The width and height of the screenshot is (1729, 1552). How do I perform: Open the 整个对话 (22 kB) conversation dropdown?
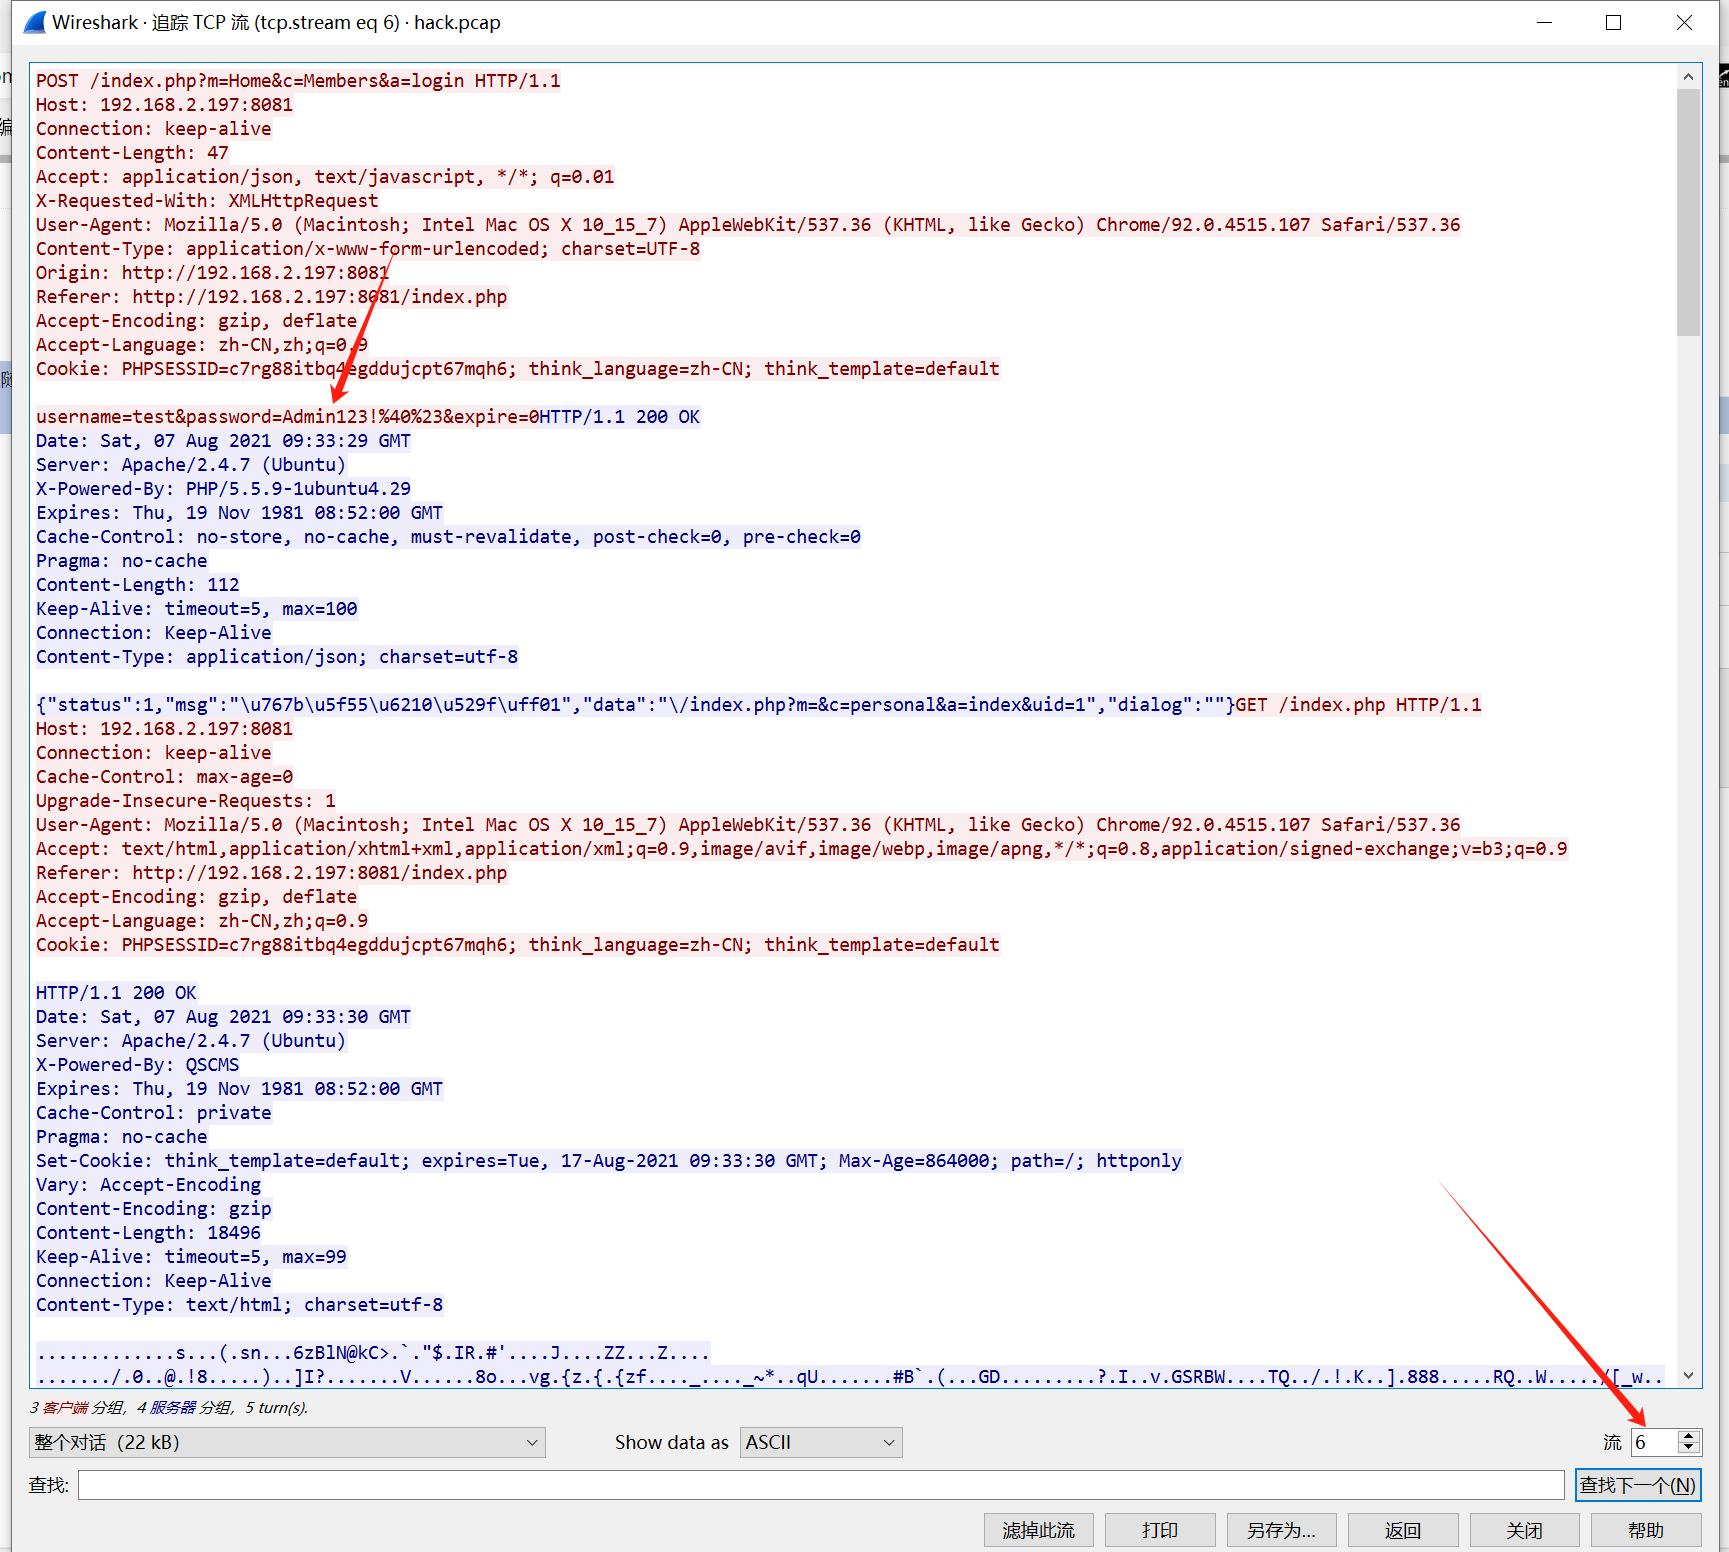(x=287, y=1442)
